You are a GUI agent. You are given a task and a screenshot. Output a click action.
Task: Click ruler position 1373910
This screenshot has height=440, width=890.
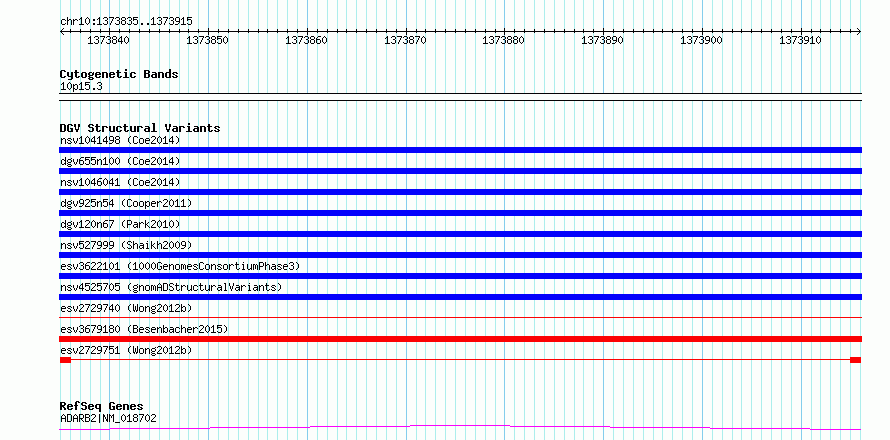click(x=800, y=40)
